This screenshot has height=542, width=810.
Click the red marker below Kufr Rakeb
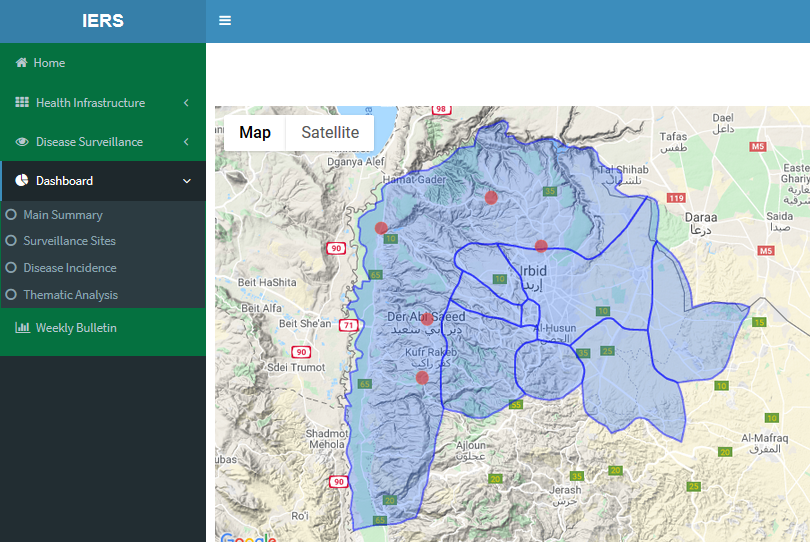tap(422, 378)
